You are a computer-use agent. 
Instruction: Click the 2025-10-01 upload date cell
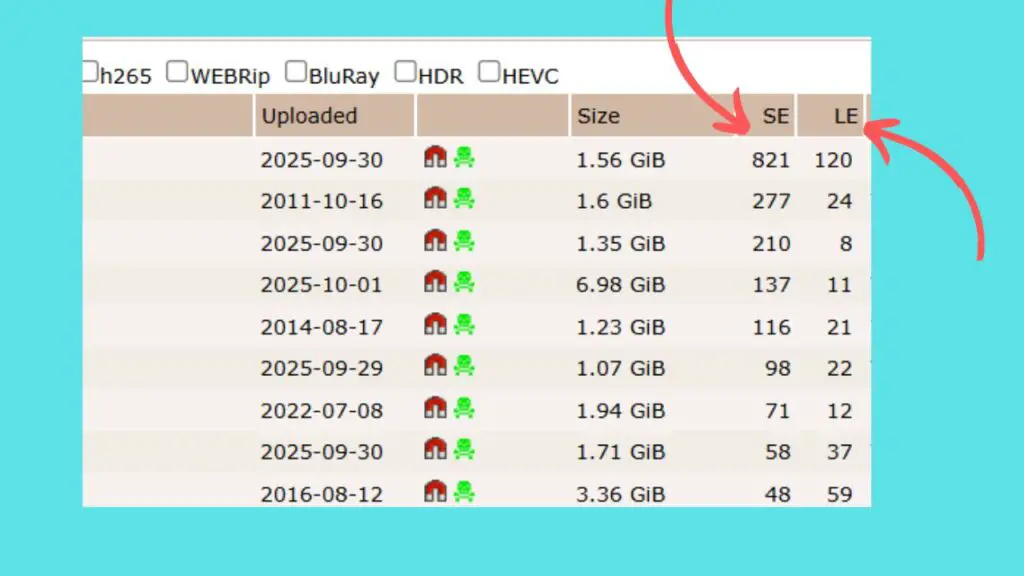coord(321,285)
